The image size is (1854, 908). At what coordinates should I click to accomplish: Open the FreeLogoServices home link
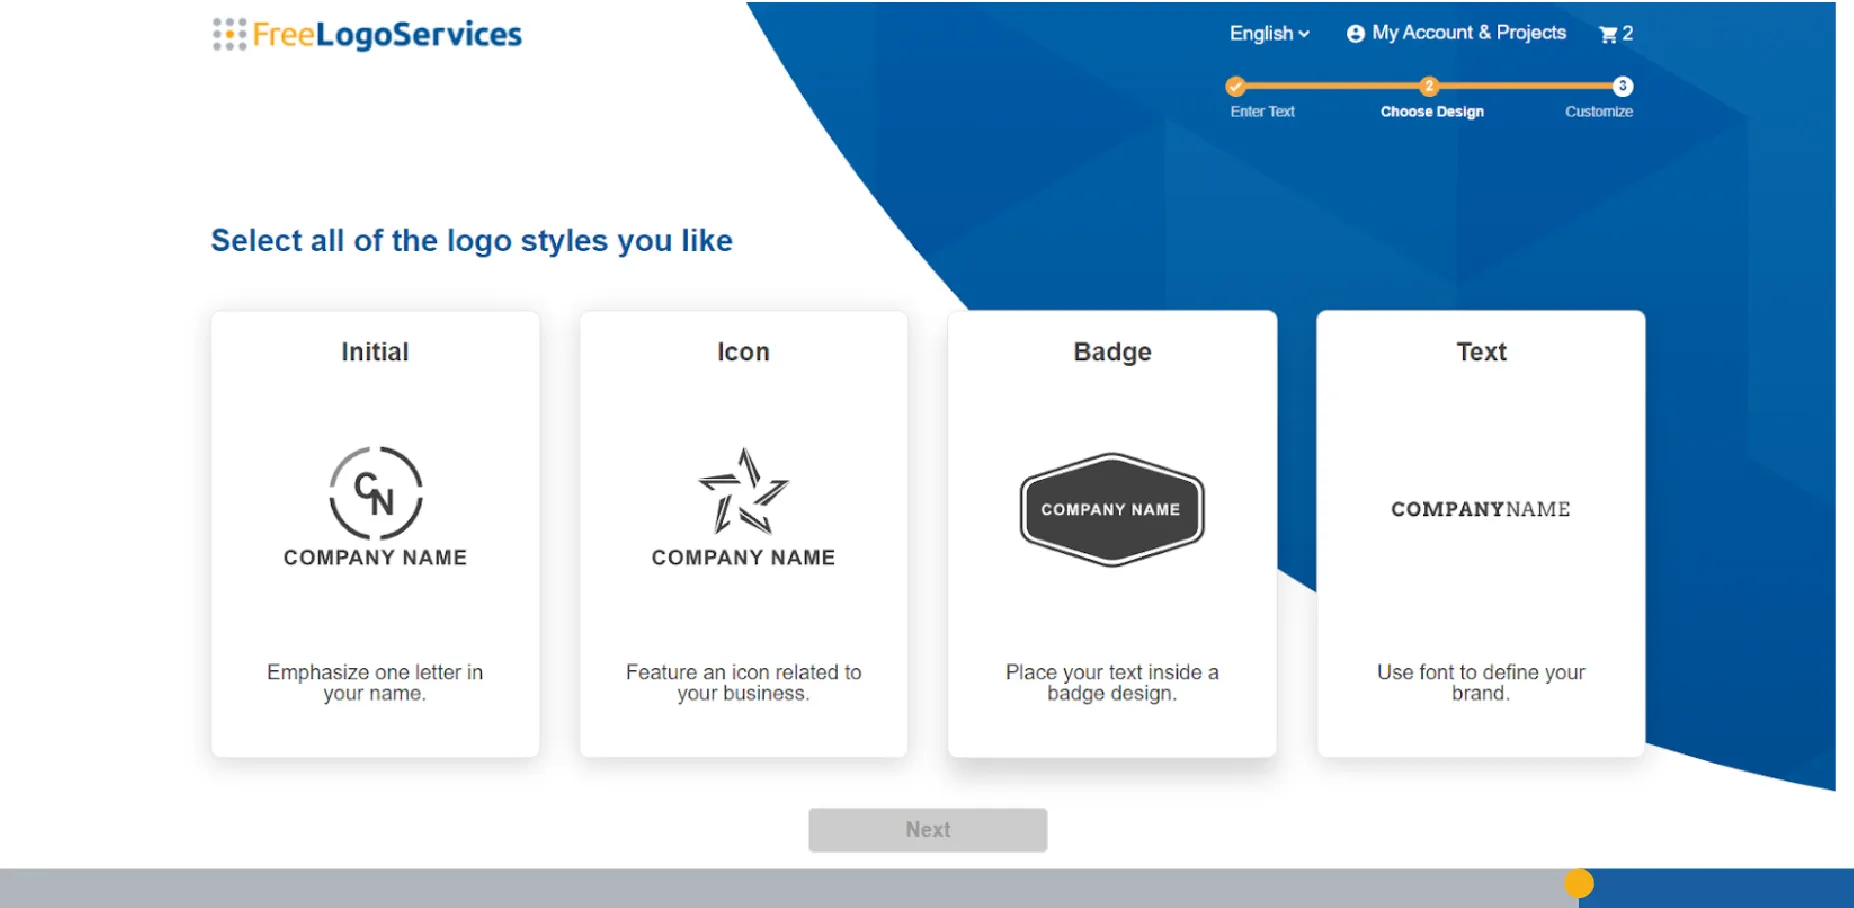387,34
